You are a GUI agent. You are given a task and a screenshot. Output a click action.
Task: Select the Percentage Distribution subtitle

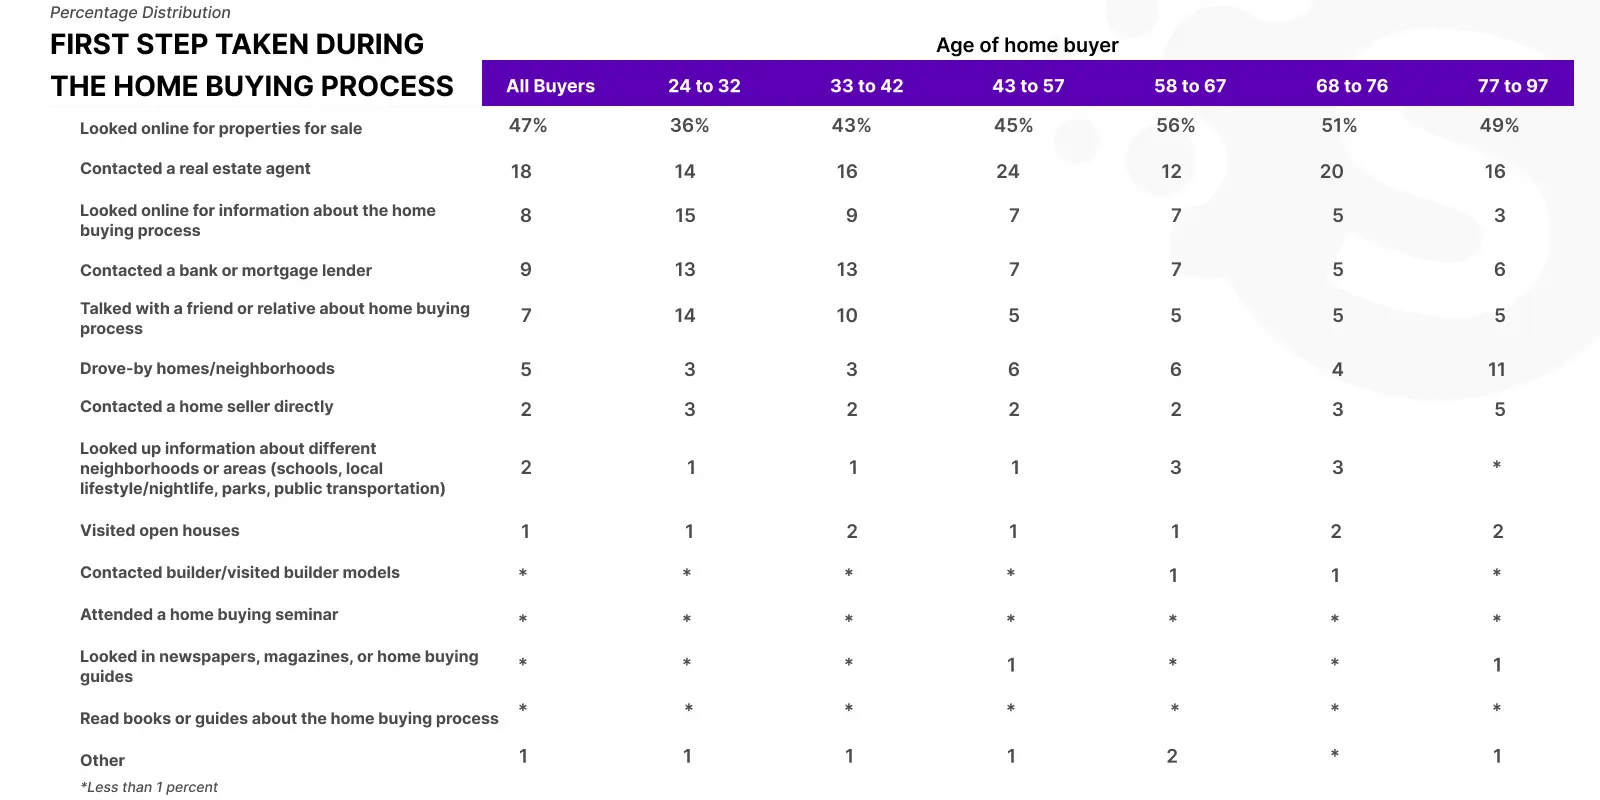point(140,12)
